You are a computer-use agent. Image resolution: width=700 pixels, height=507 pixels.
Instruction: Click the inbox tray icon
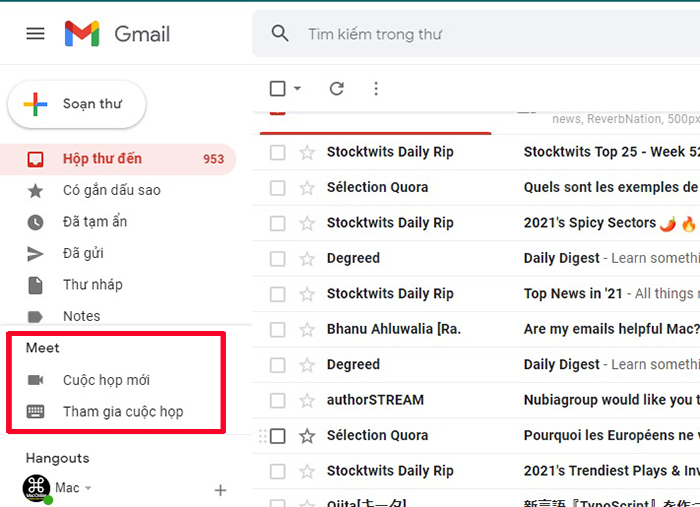35,159
